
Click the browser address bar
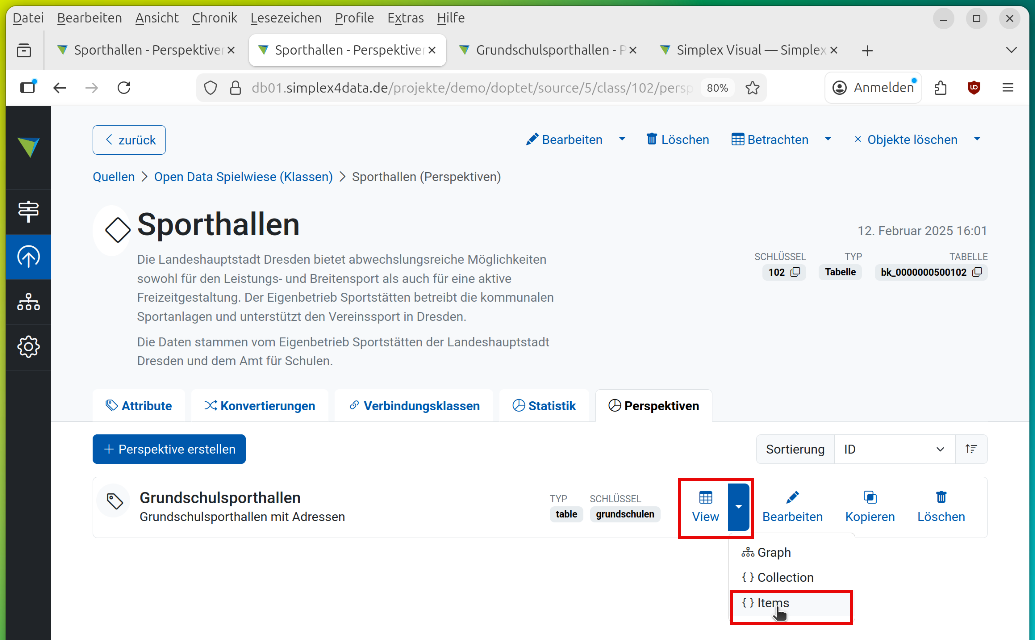pyautogui.click(x=470, y=88)
